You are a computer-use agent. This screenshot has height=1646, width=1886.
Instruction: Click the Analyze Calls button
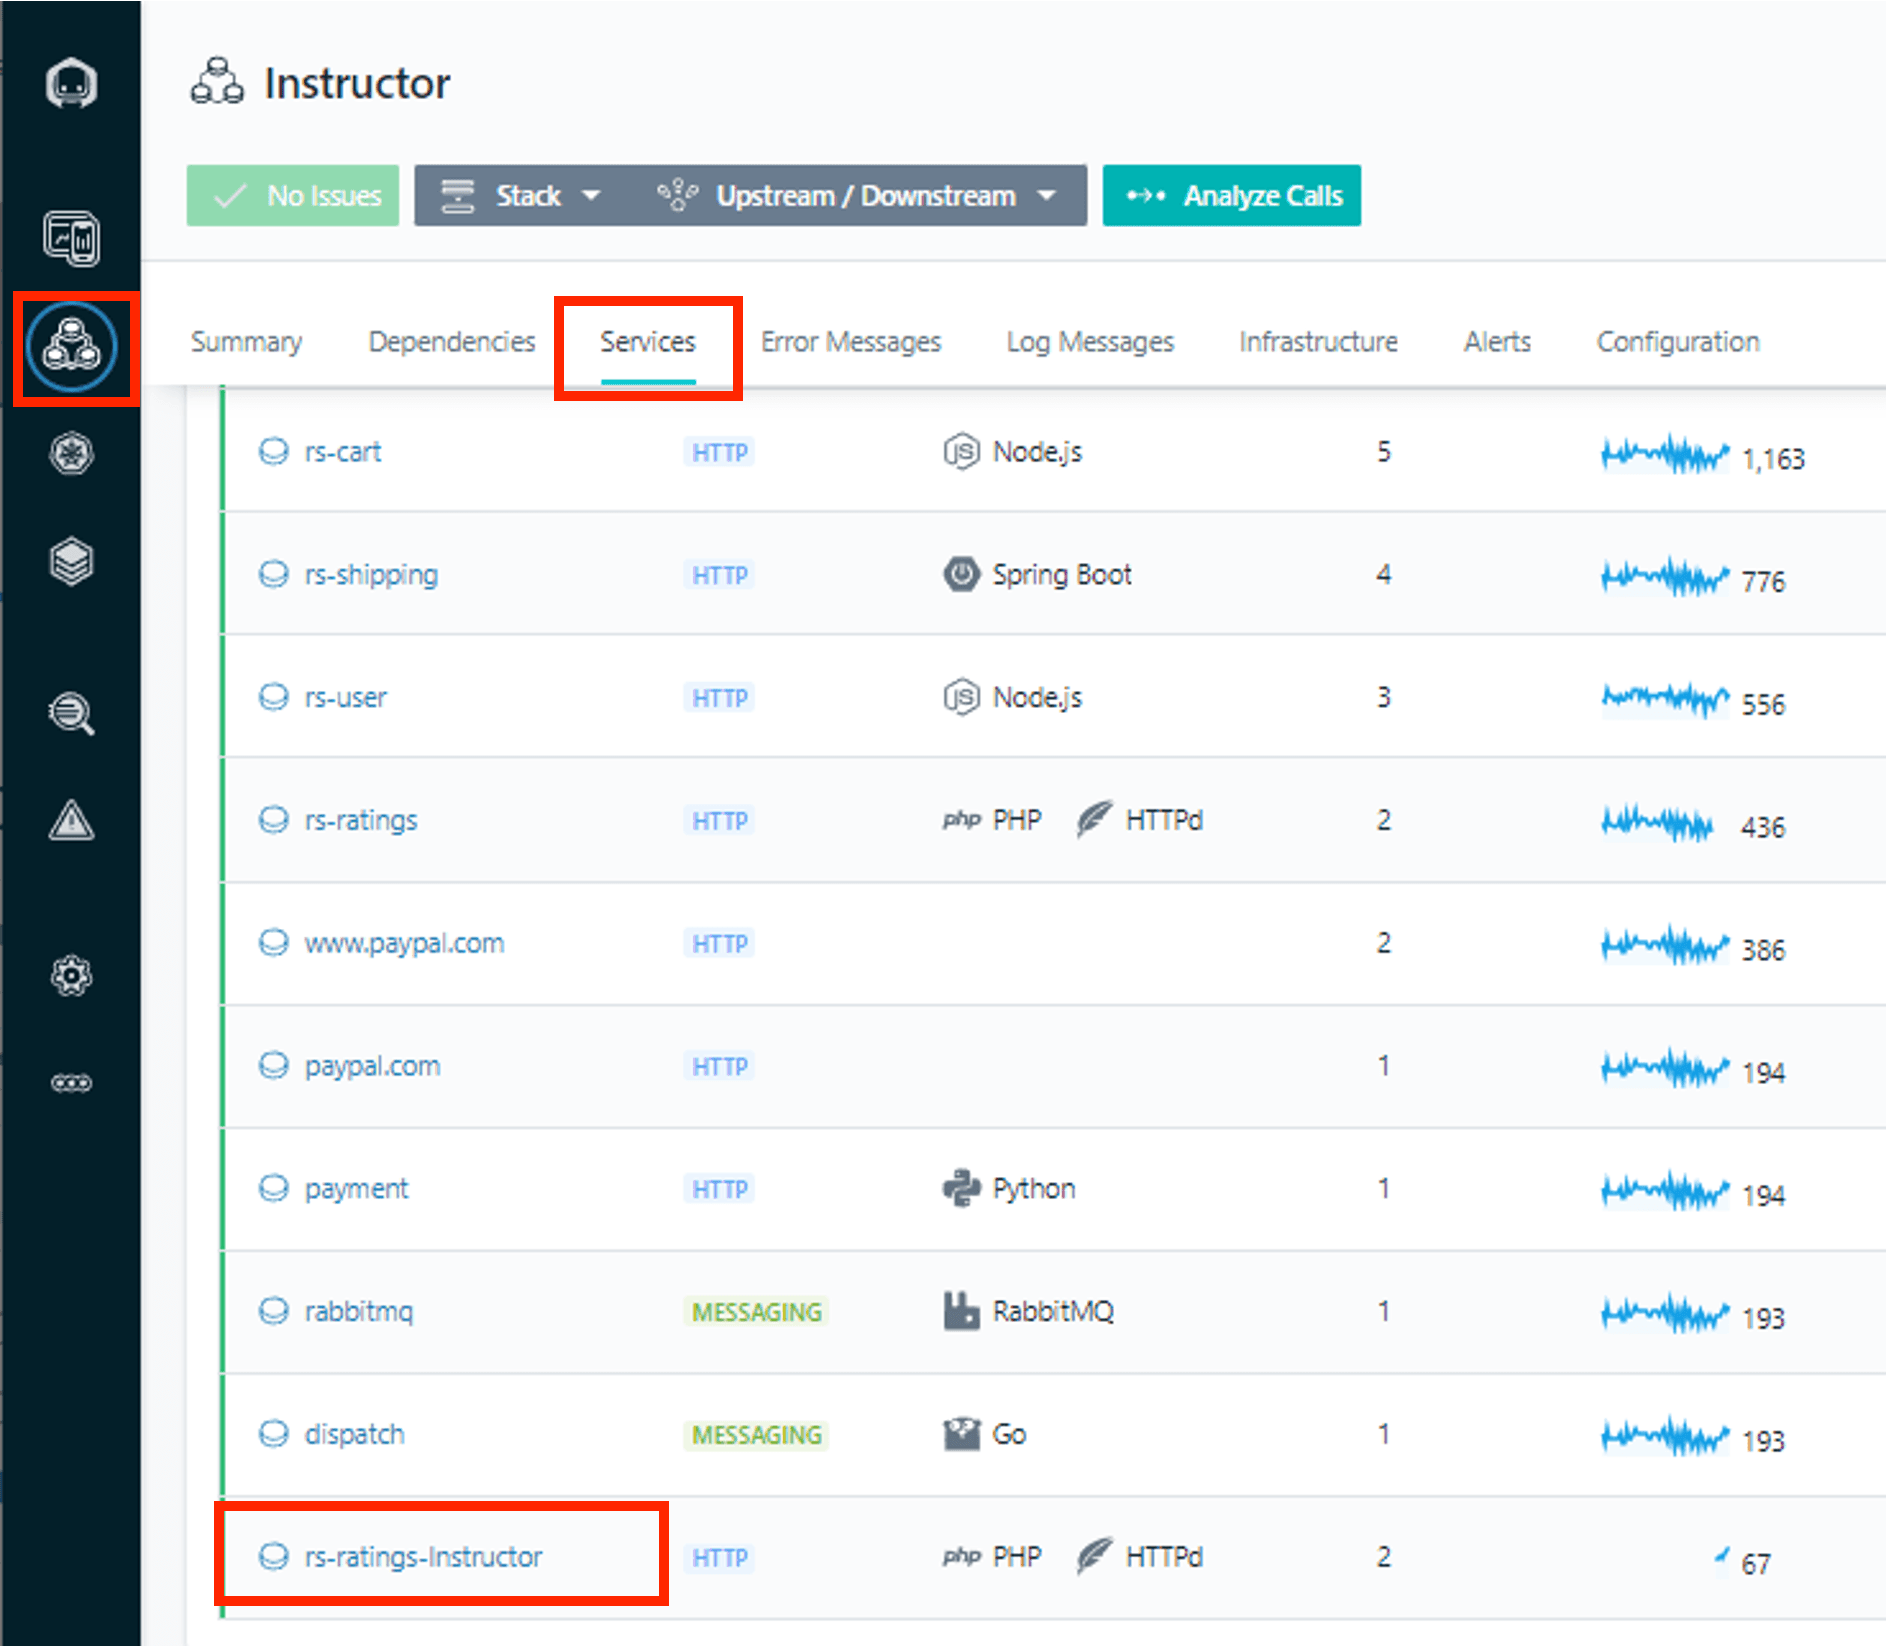point(1231,196)
